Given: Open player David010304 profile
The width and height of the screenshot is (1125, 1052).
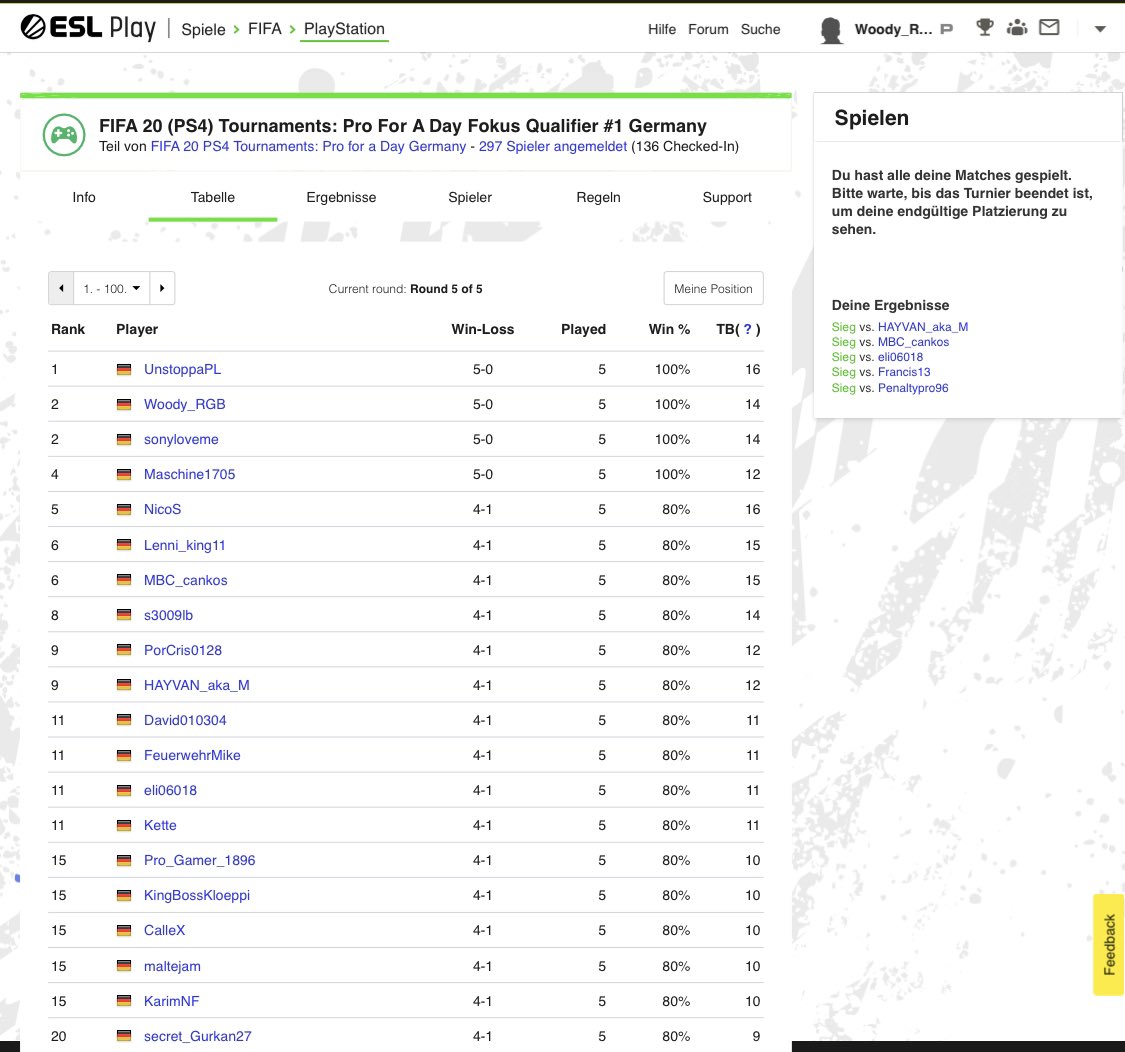Looking at the screenshot, I should tap(185, 720).
